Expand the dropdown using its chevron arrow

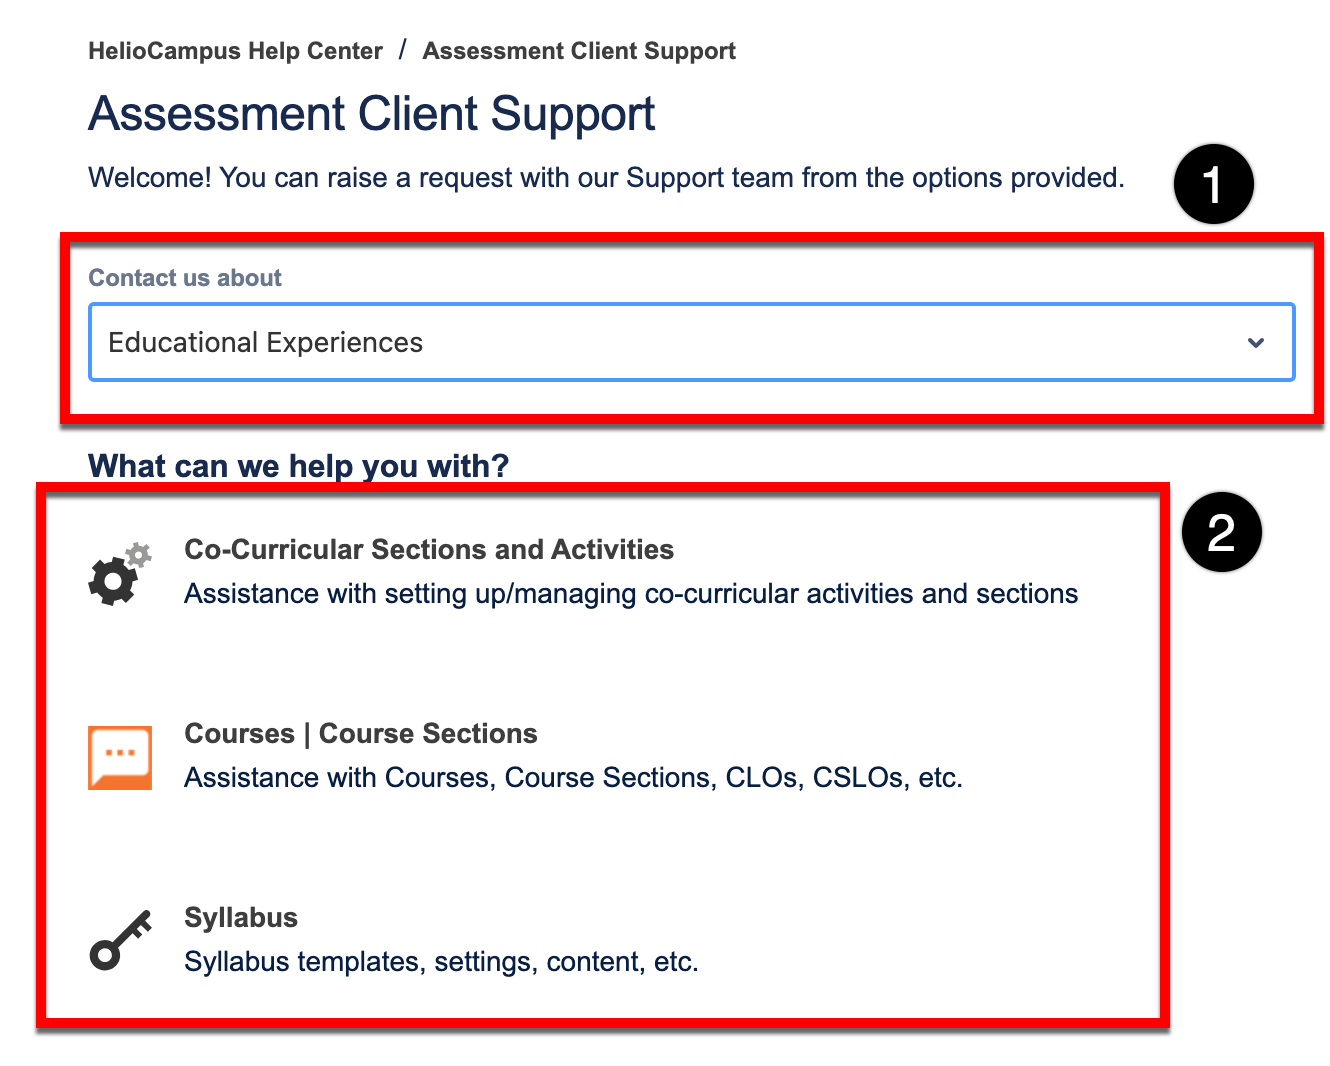[1256, 343]
